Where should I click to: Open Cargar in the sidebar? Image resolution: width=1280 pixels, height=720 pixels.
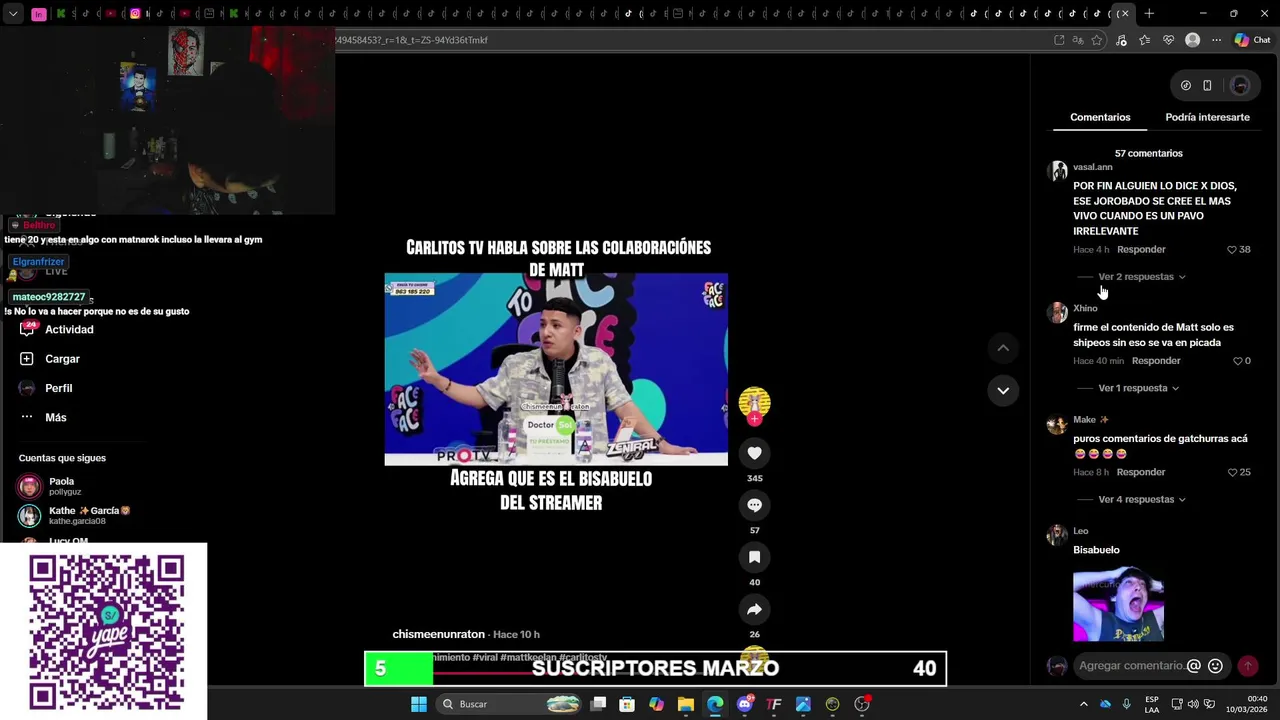[50, 359]
